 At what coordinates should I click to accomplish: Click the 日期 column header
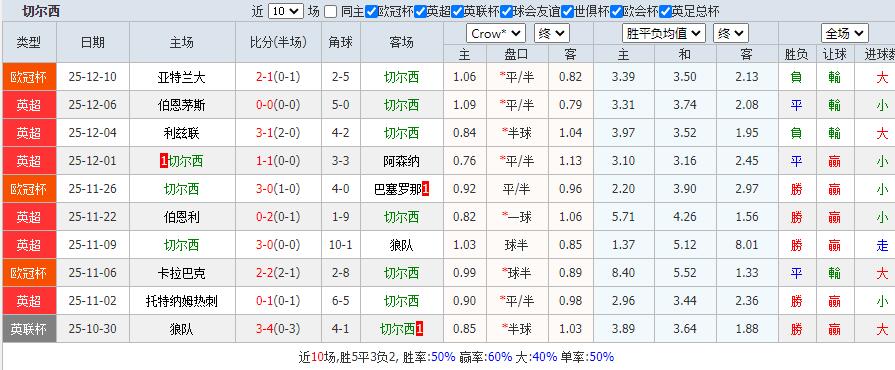click(92, 42)
